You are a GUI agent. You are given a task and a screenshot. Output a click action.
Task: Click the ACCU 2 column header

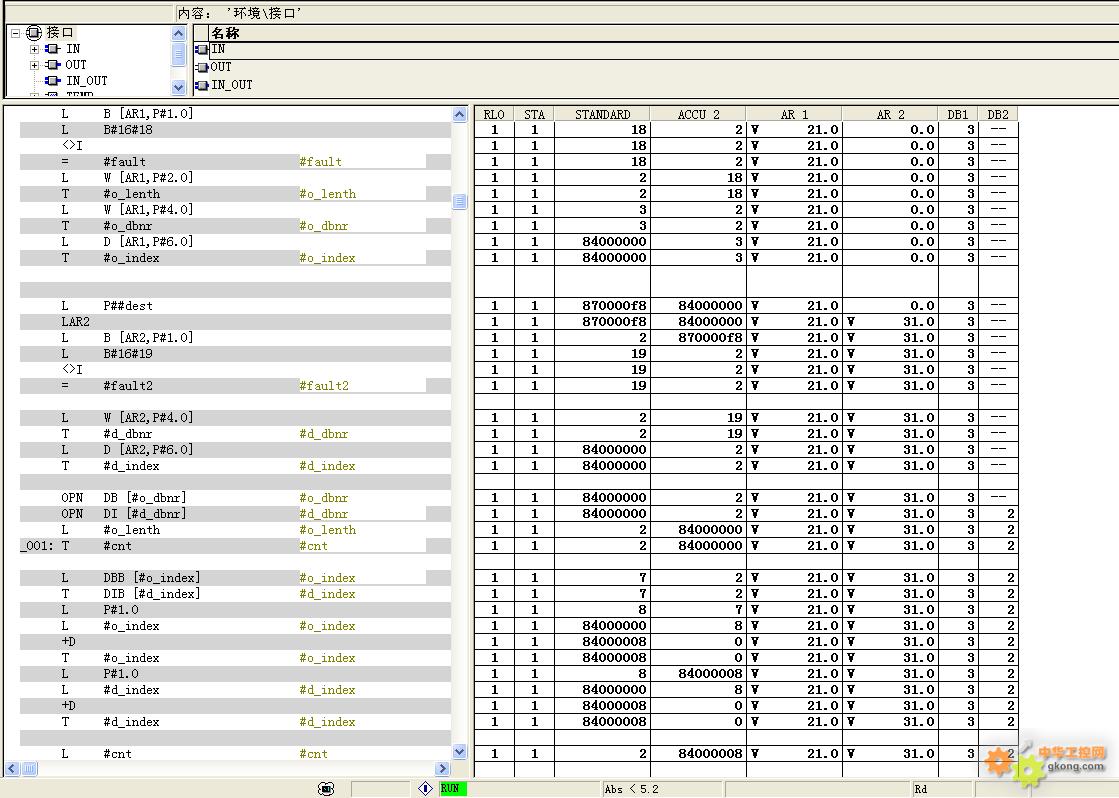tap(698, 114)
